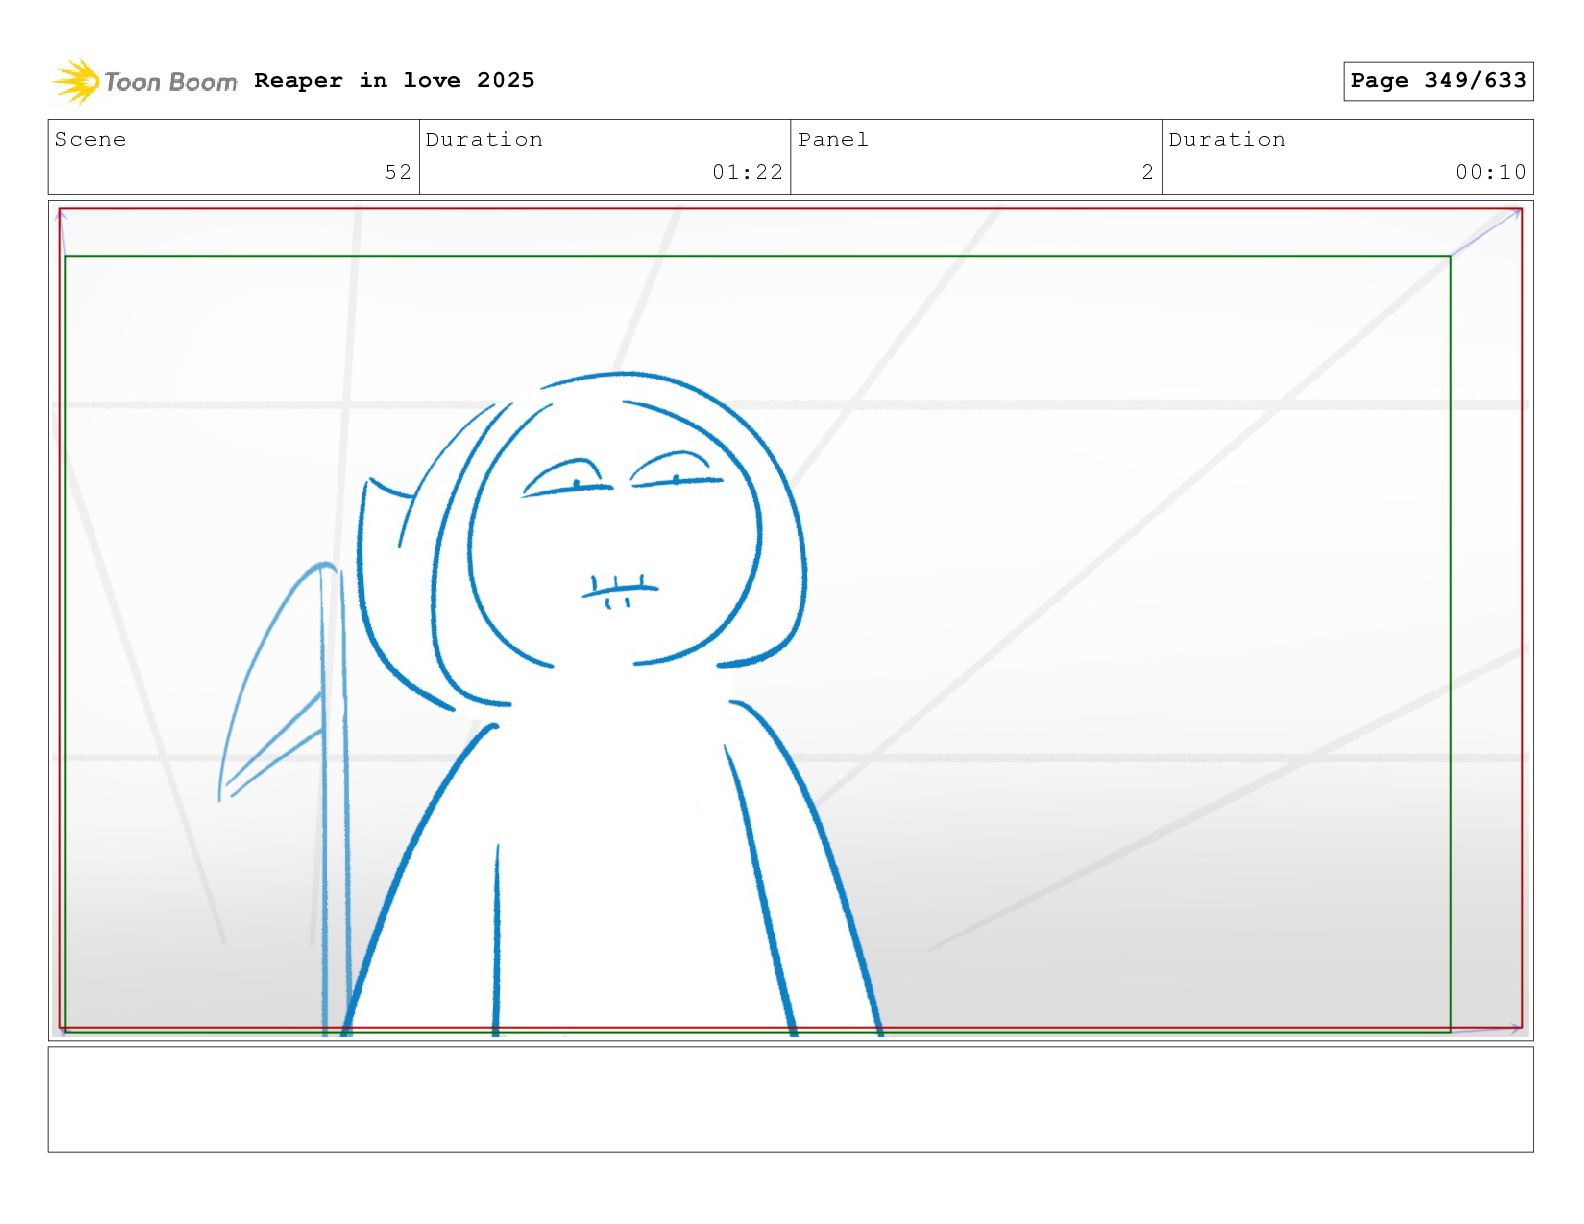This screenshot has height=1224, width=1584.
Task: Click the 'Panel' header label
Action: pyautogui.click(x=833, y=140)
